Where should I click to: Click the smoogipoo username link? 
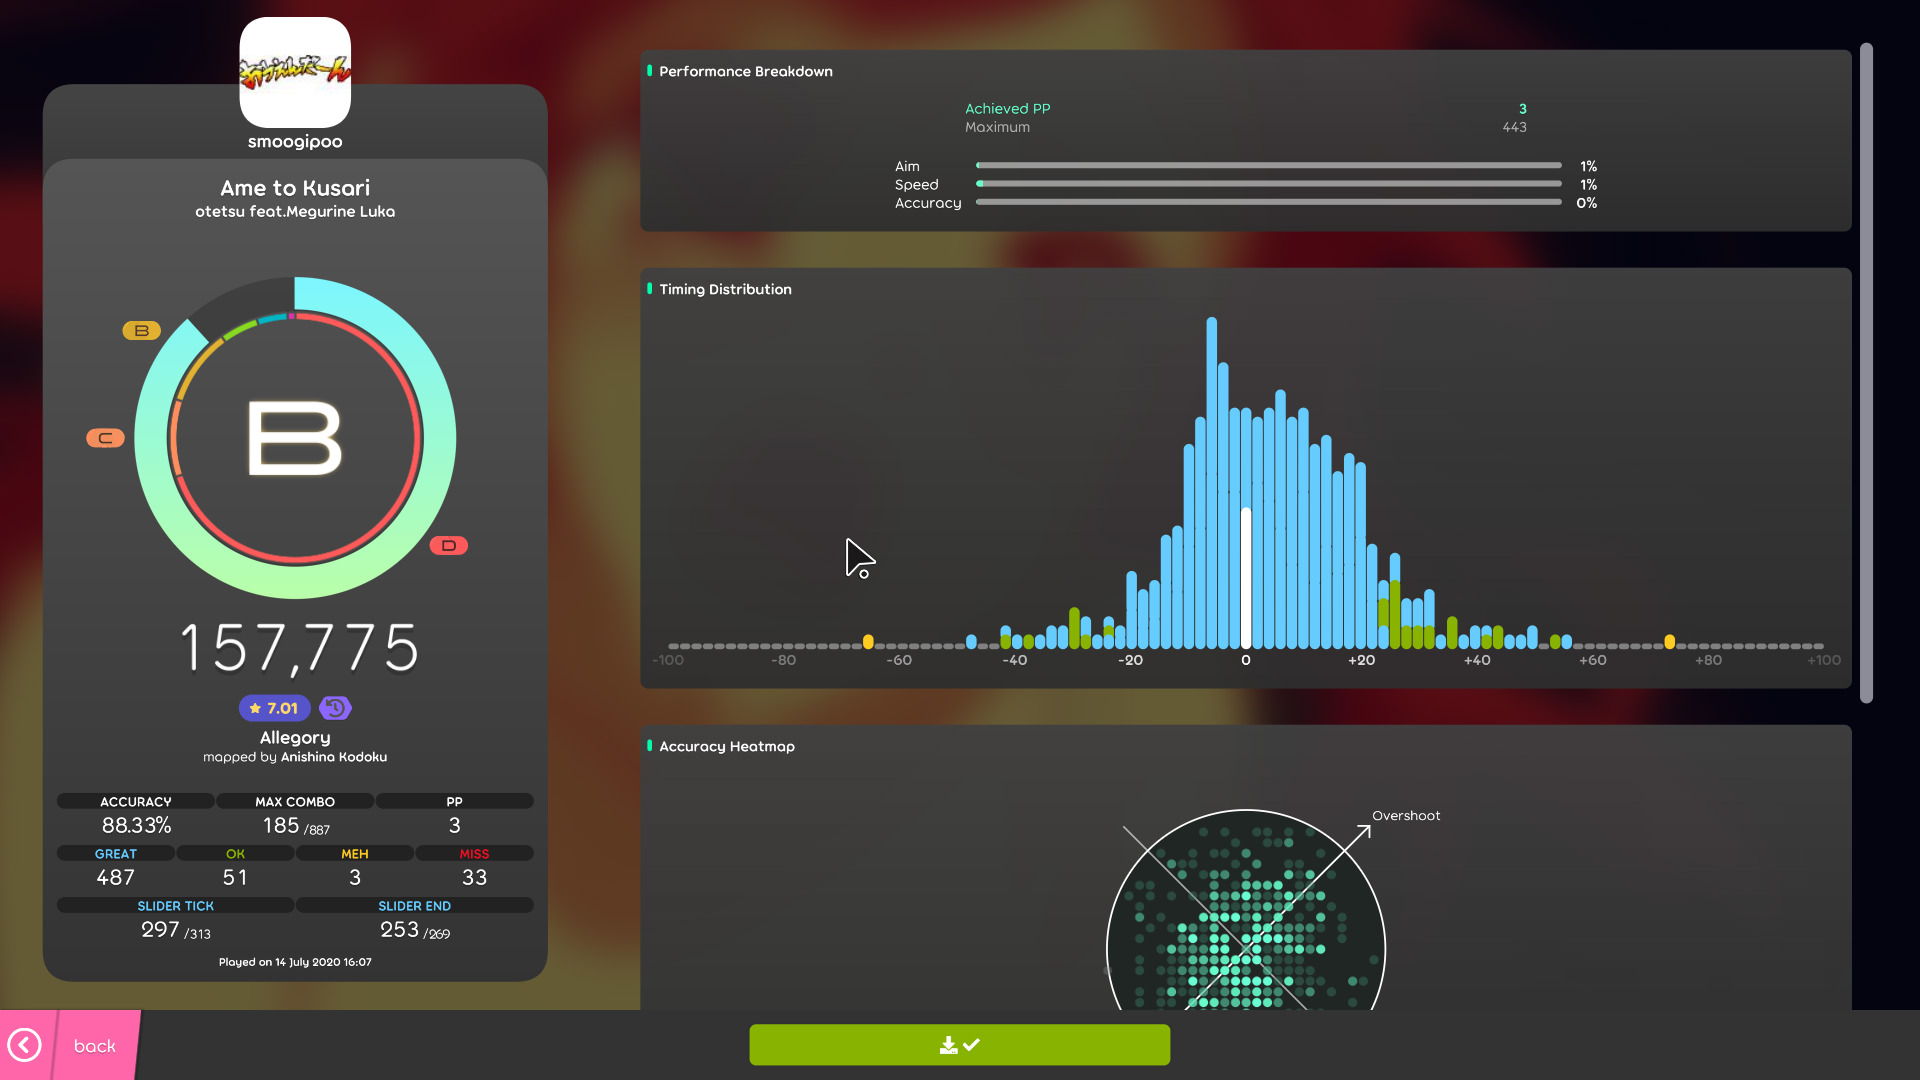pos(294,141)
